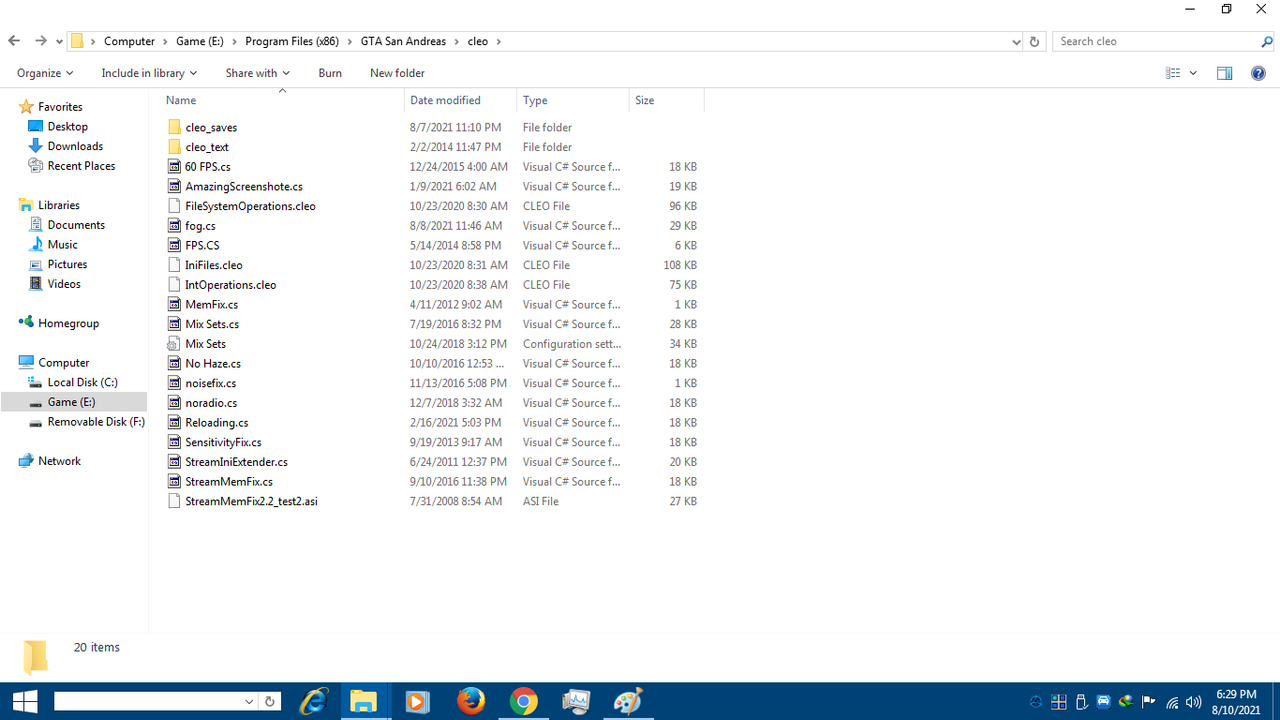
Task: Toggle the preview pane
Action: (1224, 73)
